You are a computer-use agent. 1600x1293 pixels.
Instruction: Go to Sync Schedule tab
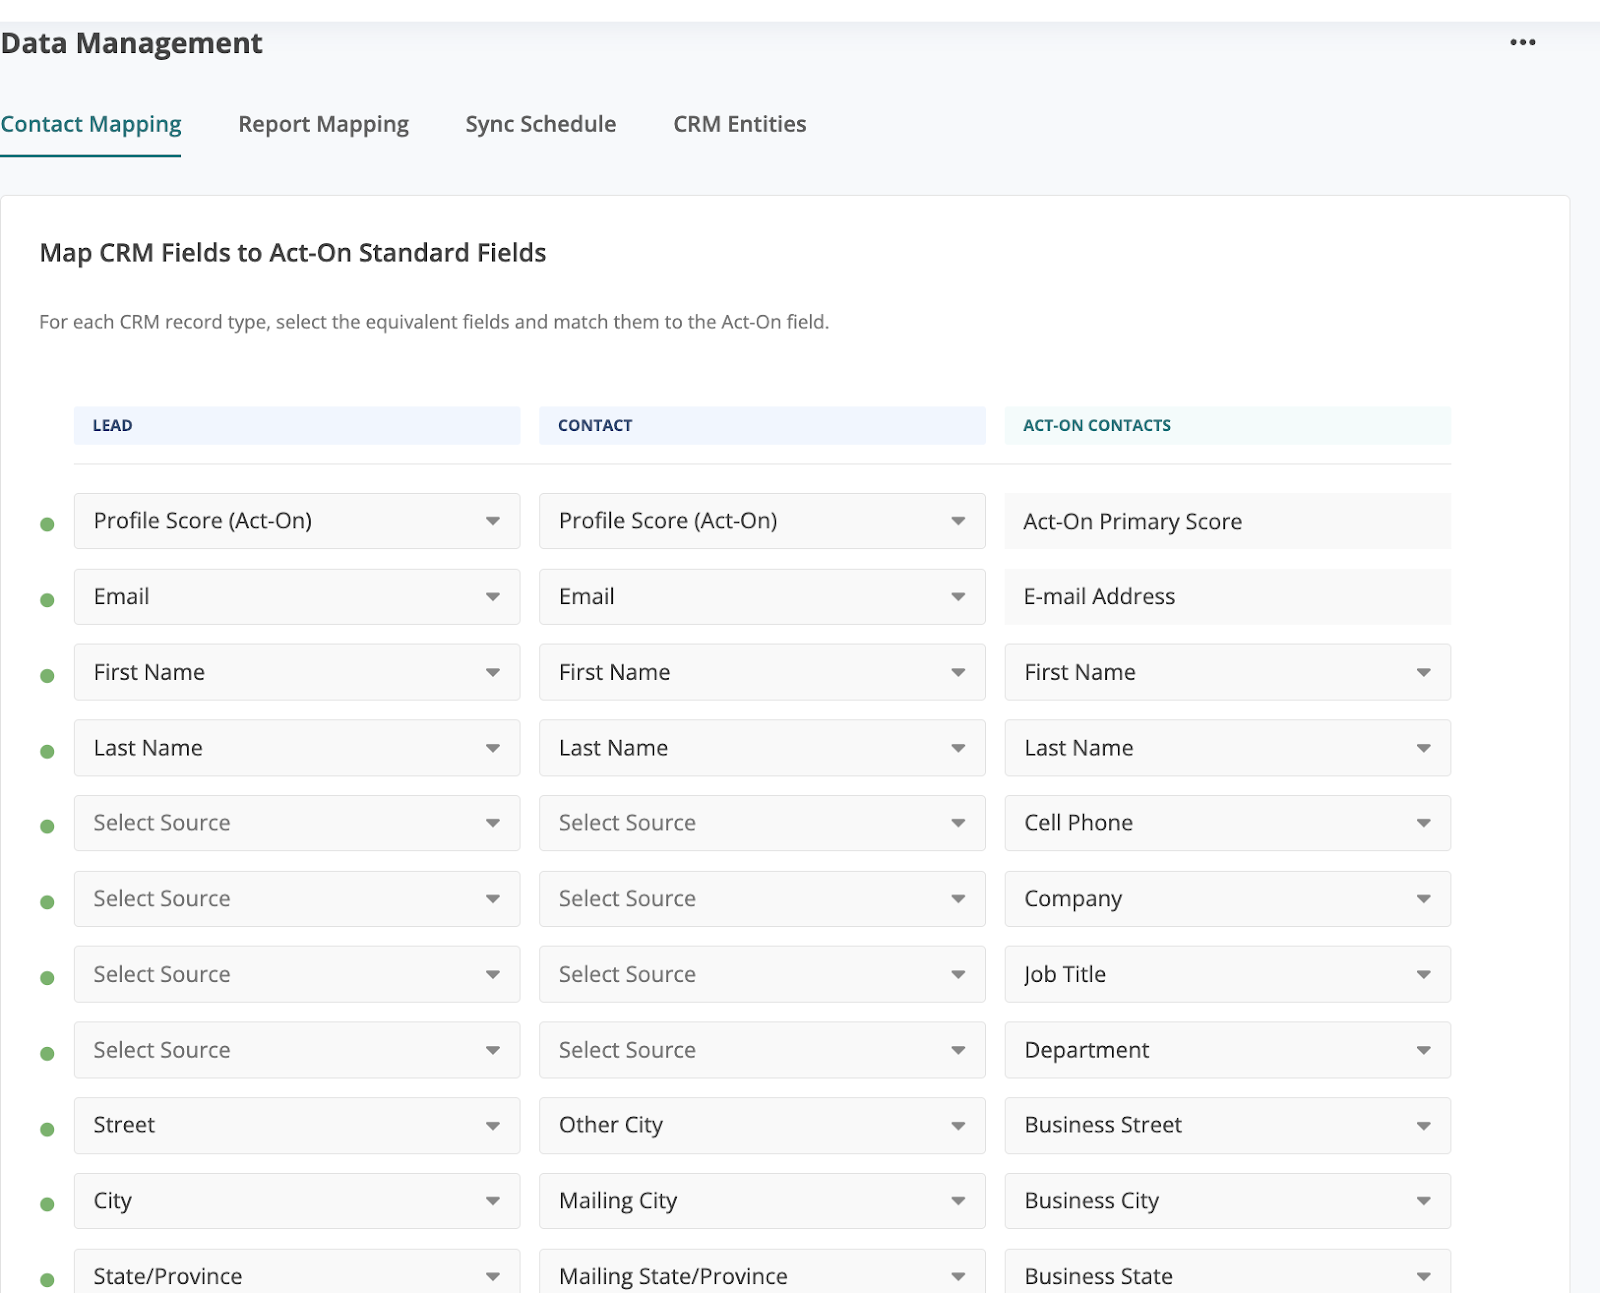pyautogui.click(x=540, y=124)
